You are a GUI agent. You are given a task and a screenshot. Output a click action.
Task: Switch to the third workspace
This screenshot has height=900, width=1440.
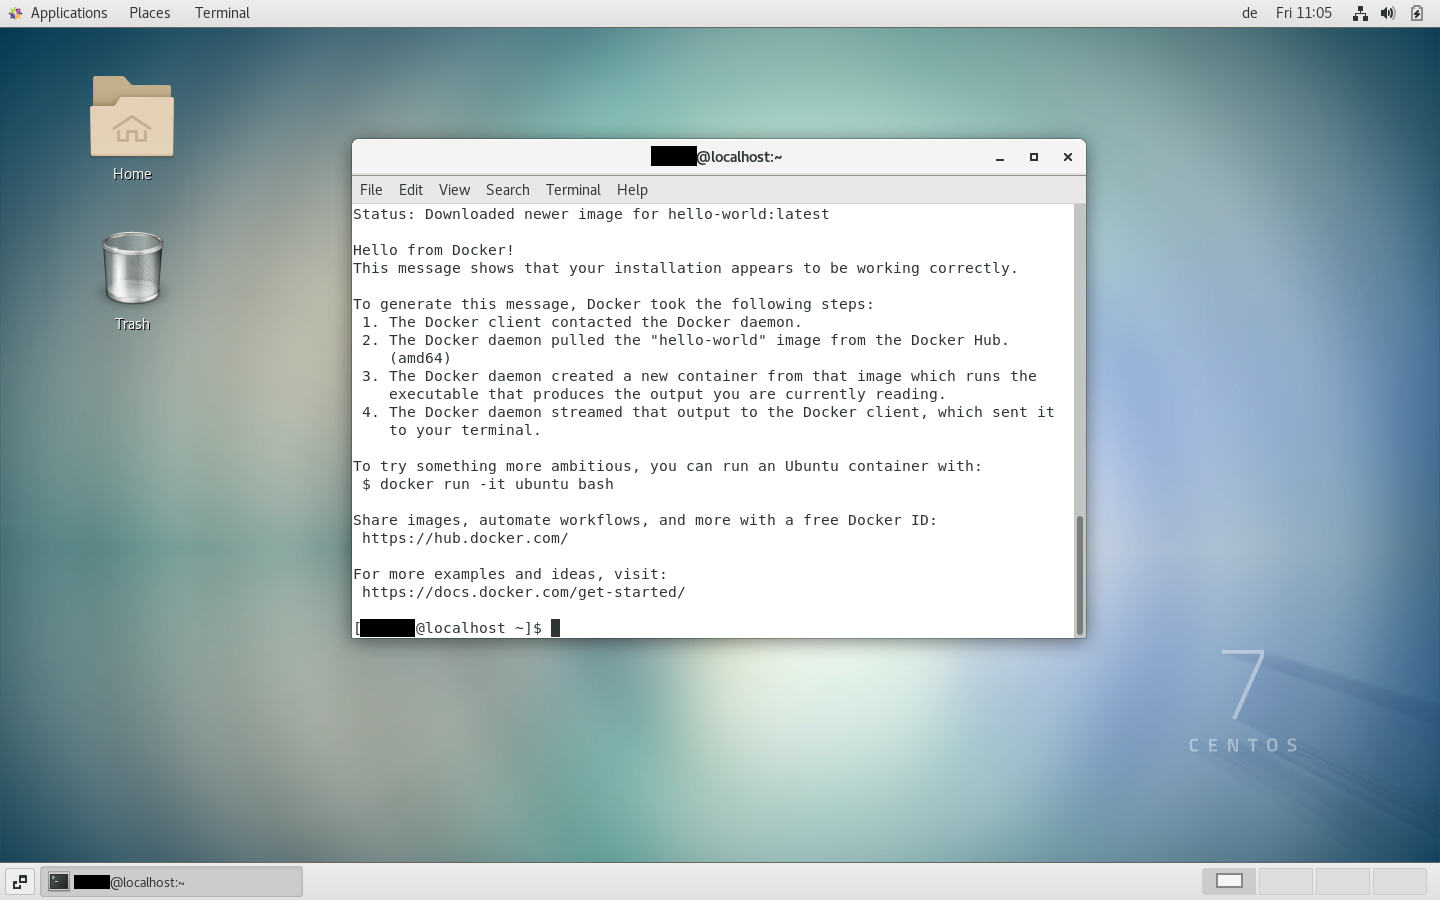click(x=1342, y=881)
